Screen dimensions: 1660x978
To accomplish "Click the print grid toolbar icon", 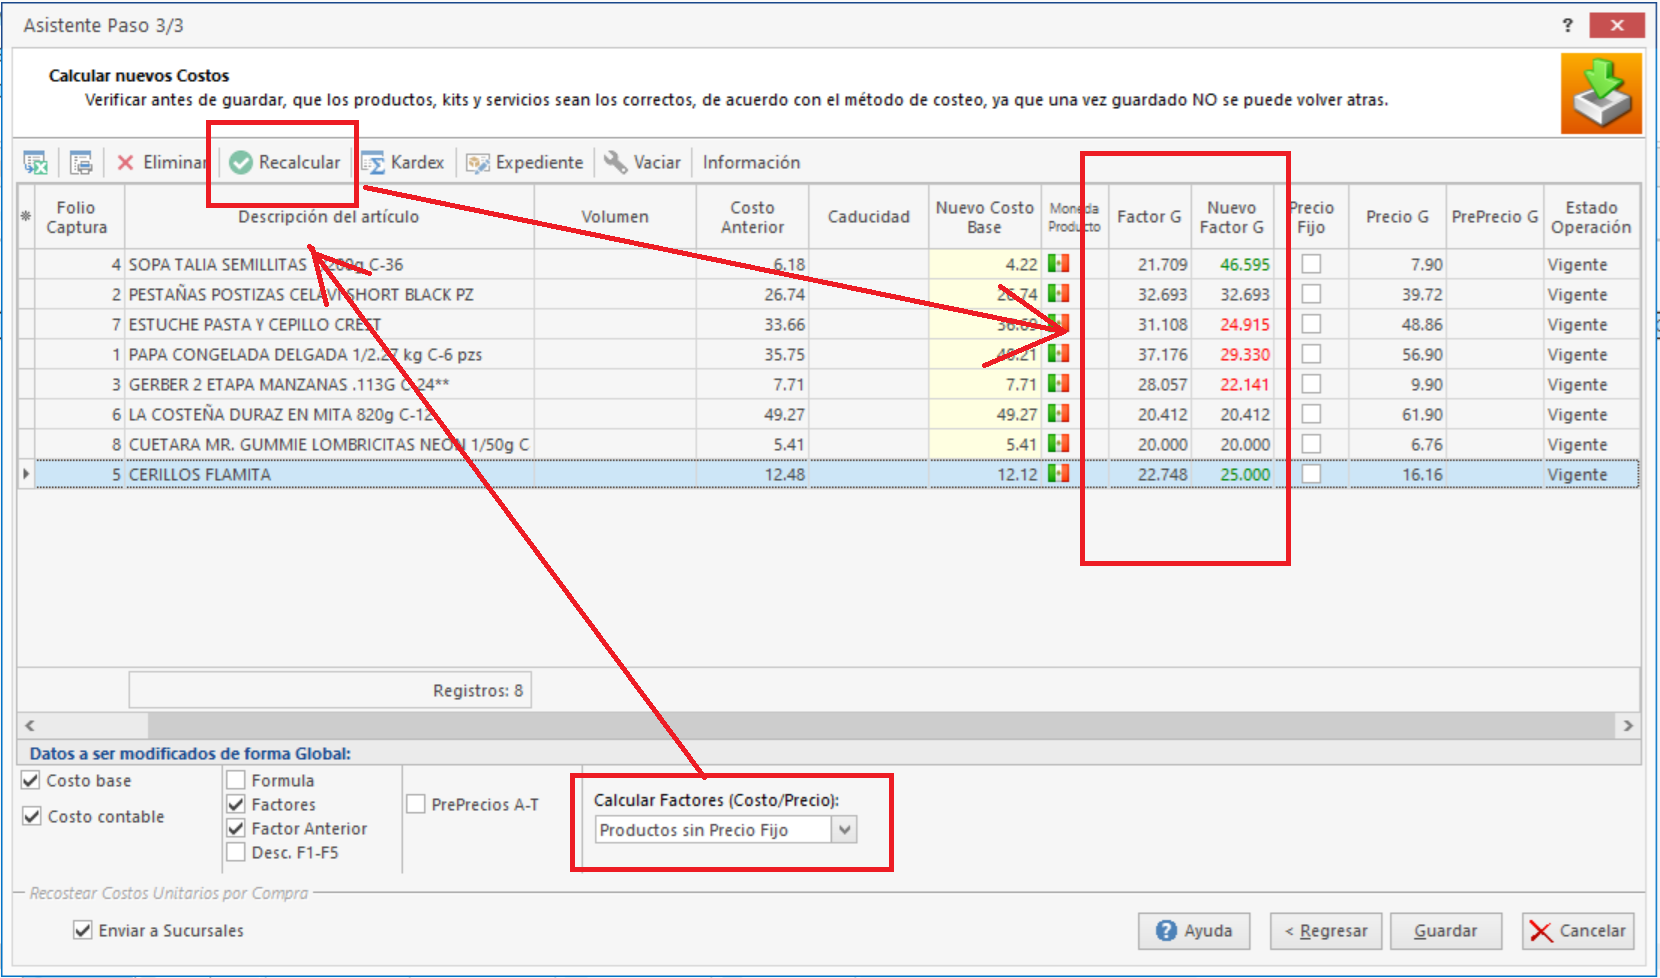I will pos(81,162).
